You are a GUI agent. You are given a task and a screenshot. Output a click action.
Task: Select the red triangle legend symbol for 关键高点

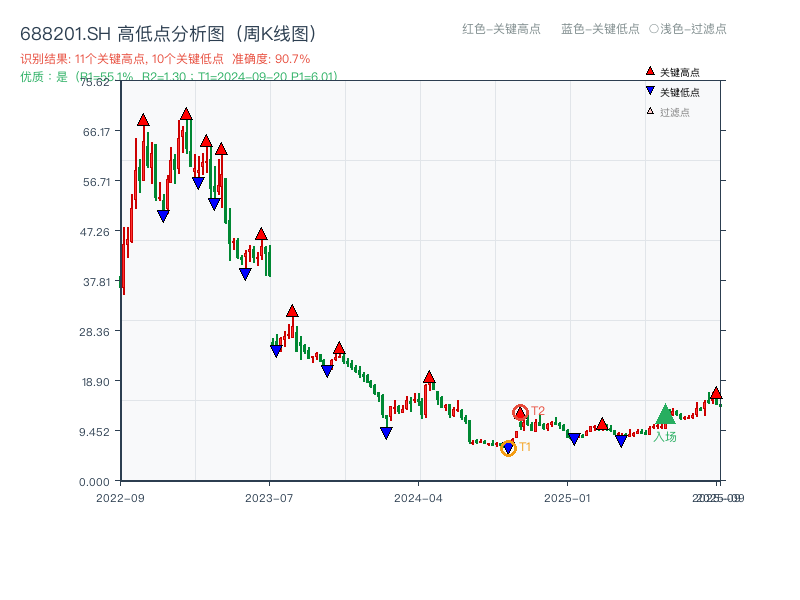click(x=650, y=71)
